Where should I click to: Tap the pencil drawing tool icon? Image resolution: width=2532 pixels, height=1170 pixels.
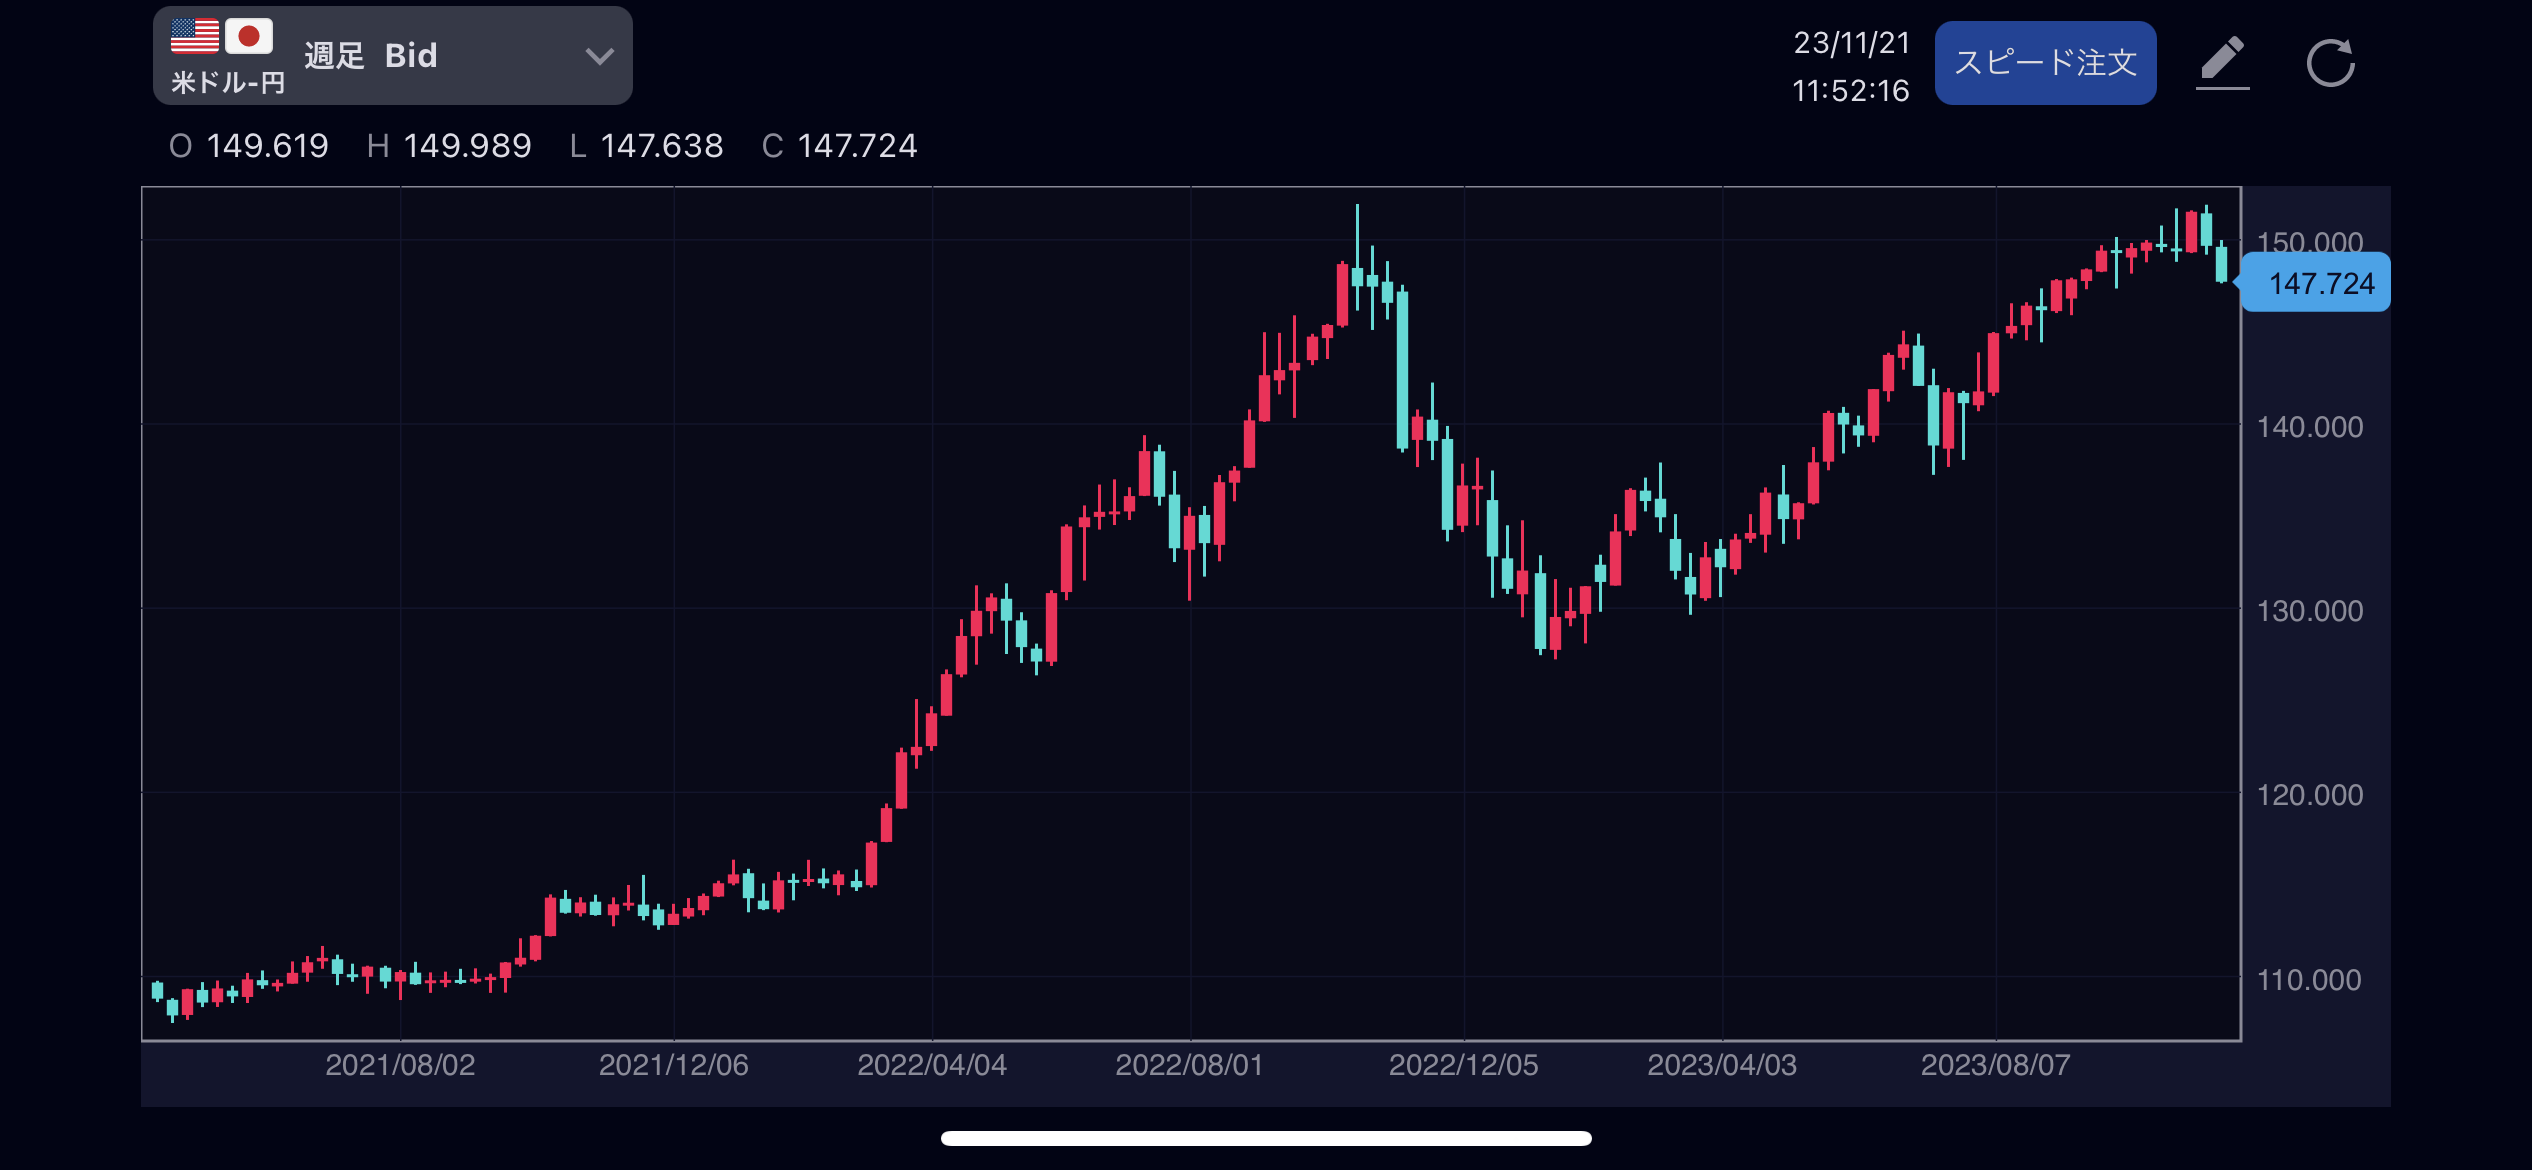(2222, 62)
